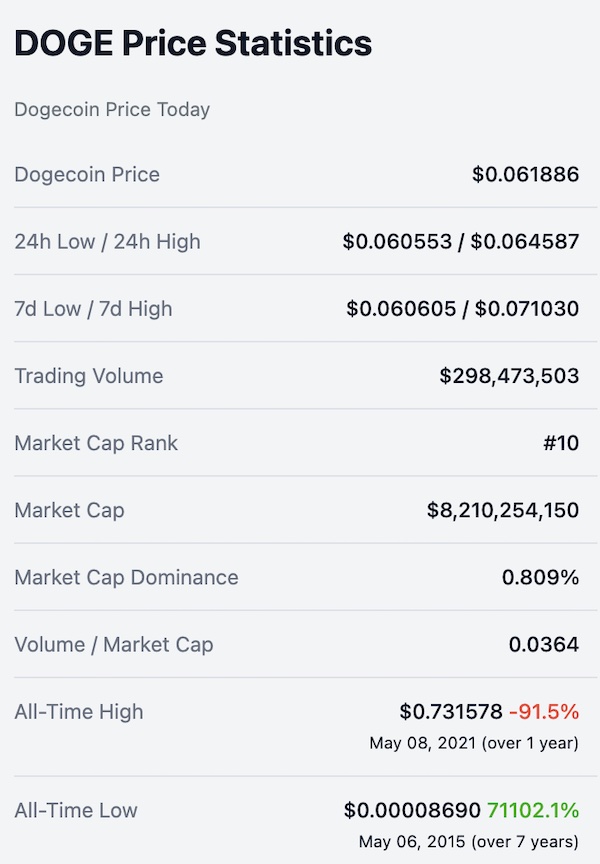The height and width of the screenshot is (864, 600).
Task: Click the green 71102.1% change figure
Action: pyautogui.click(x=533, y=811)
